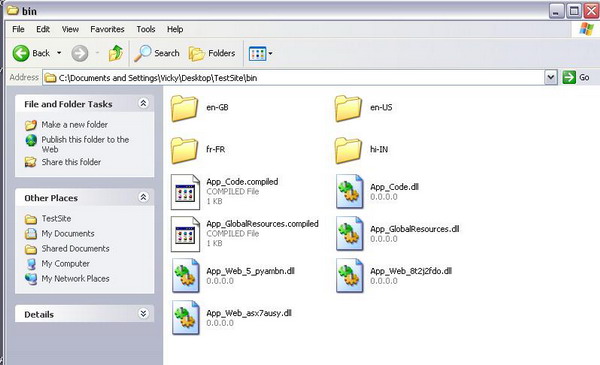600x365 pixels.
Task: Select App_GlobalResources.compiled file icon
Action: click(x=185, y=234)
